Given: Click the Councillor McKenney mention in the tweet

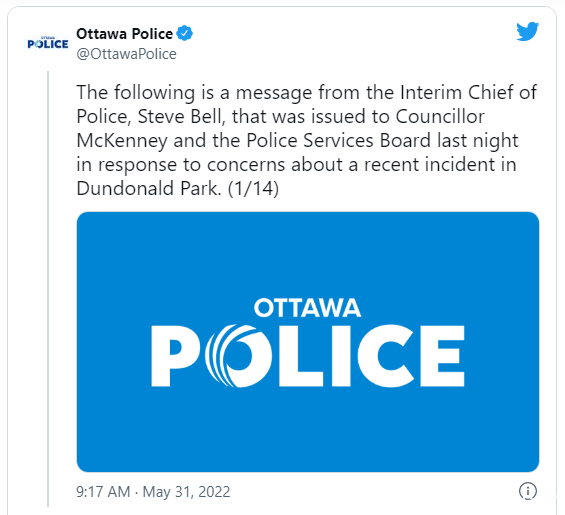Looking at the screenshot, I should pos(280,128).
